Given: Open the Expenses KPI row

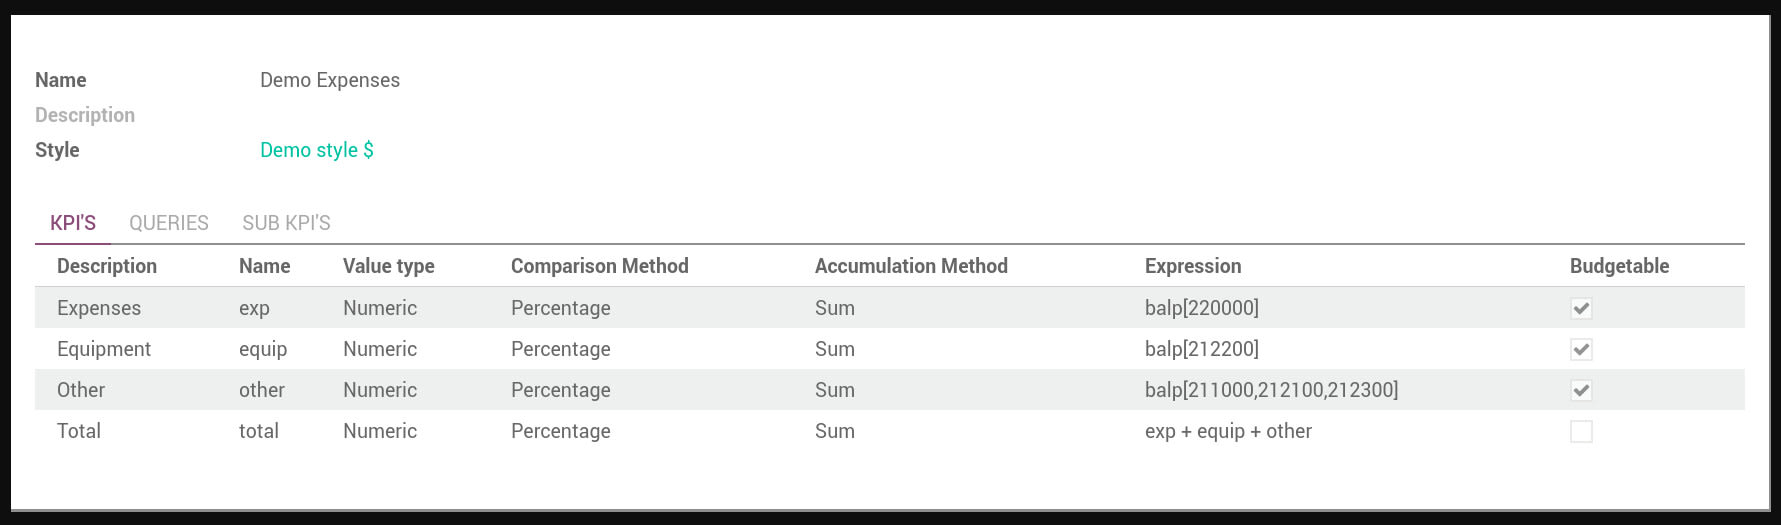Looking at the screenshot, I should click(x=99, y=308).
